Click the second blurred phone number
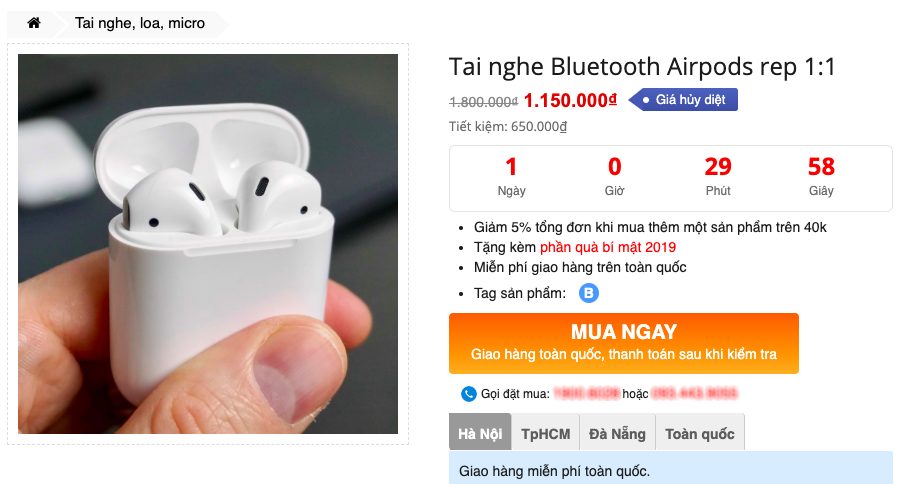The image size is (899, 484). (x=694, y=393)
